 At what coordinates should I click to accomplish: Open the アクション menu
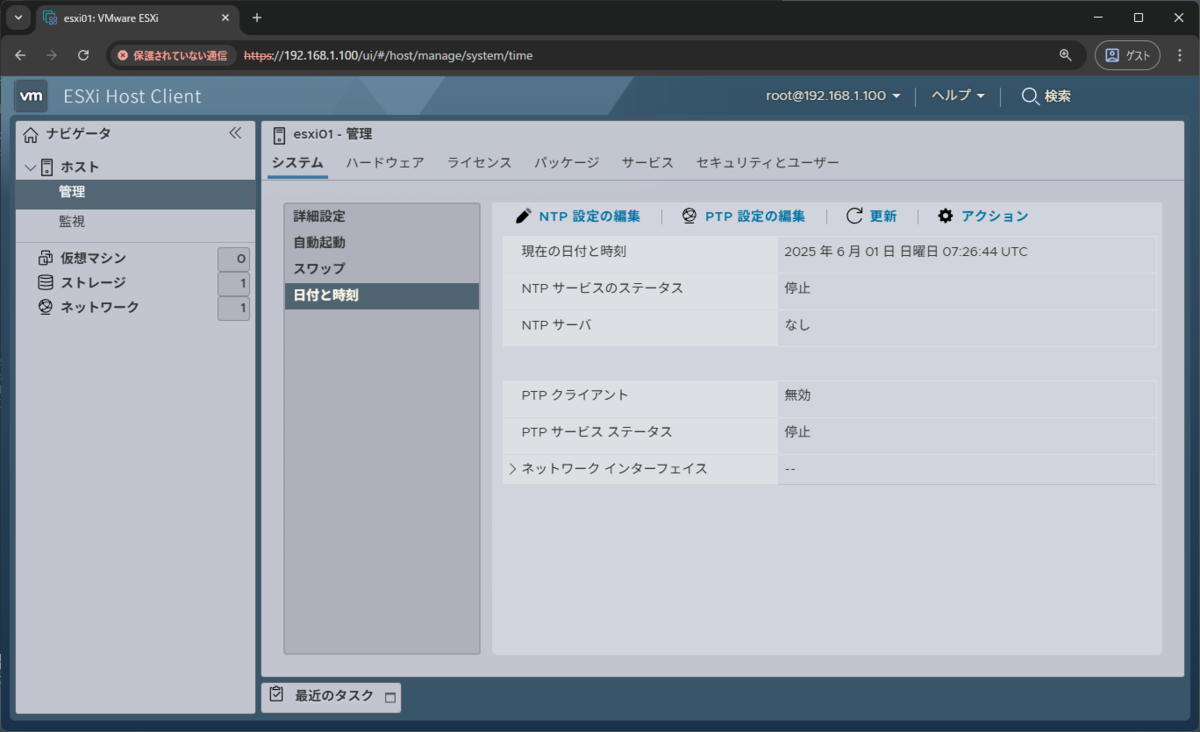pos(982,216)
